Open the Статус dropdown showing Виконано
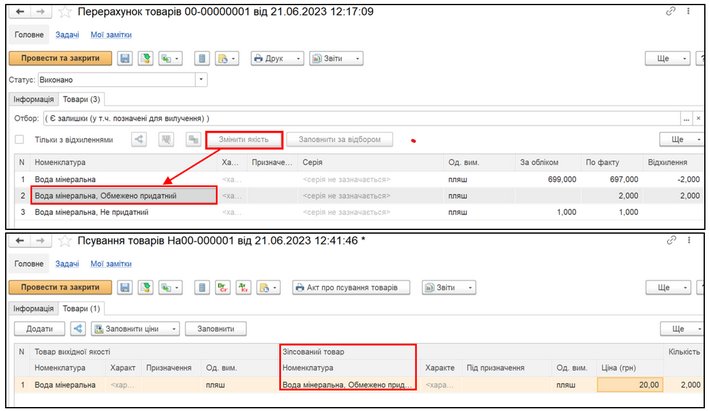710x411 pixels. (202, 79)
